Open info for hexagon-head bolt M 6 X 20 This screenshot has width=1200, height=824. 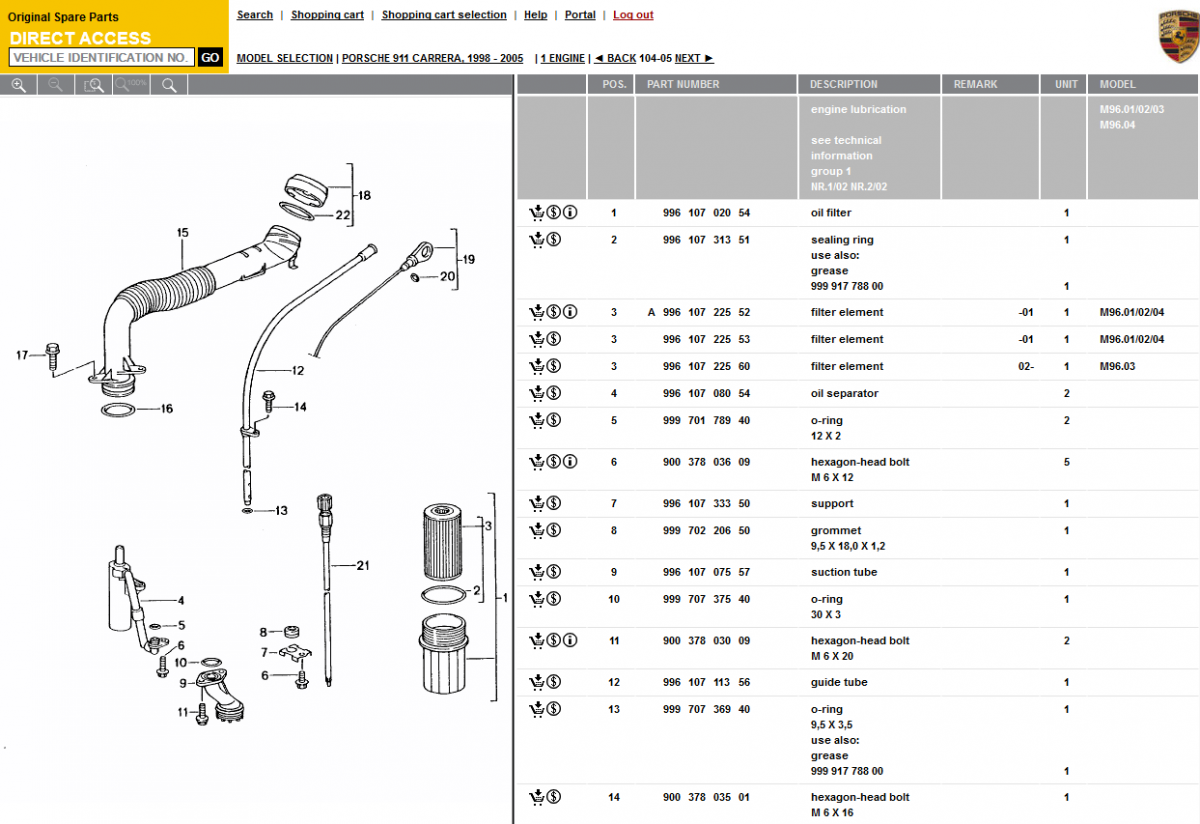[570, 640]
